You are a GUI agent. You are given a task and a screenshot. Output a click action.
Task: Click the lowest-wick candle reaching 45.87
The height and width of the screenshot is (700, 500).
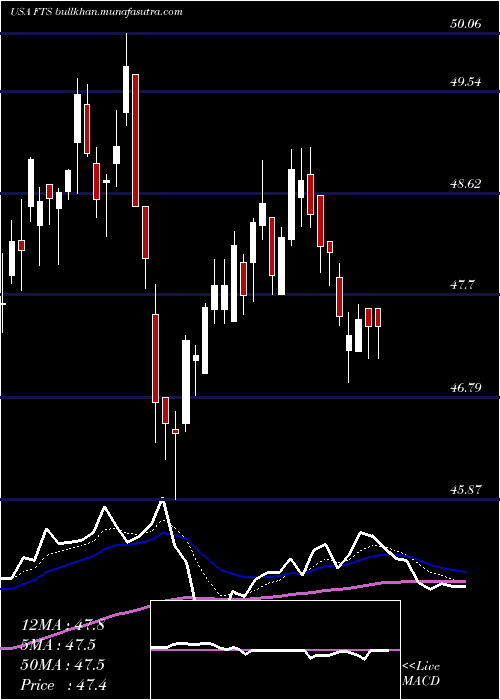pyautogui.click(x=175, y=462)
